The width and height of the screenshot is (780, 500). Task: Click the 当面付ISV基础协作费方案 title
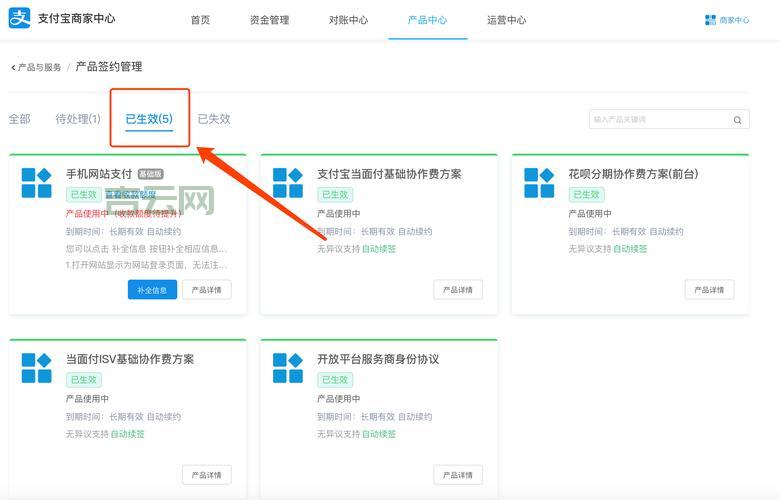point(130,359)
